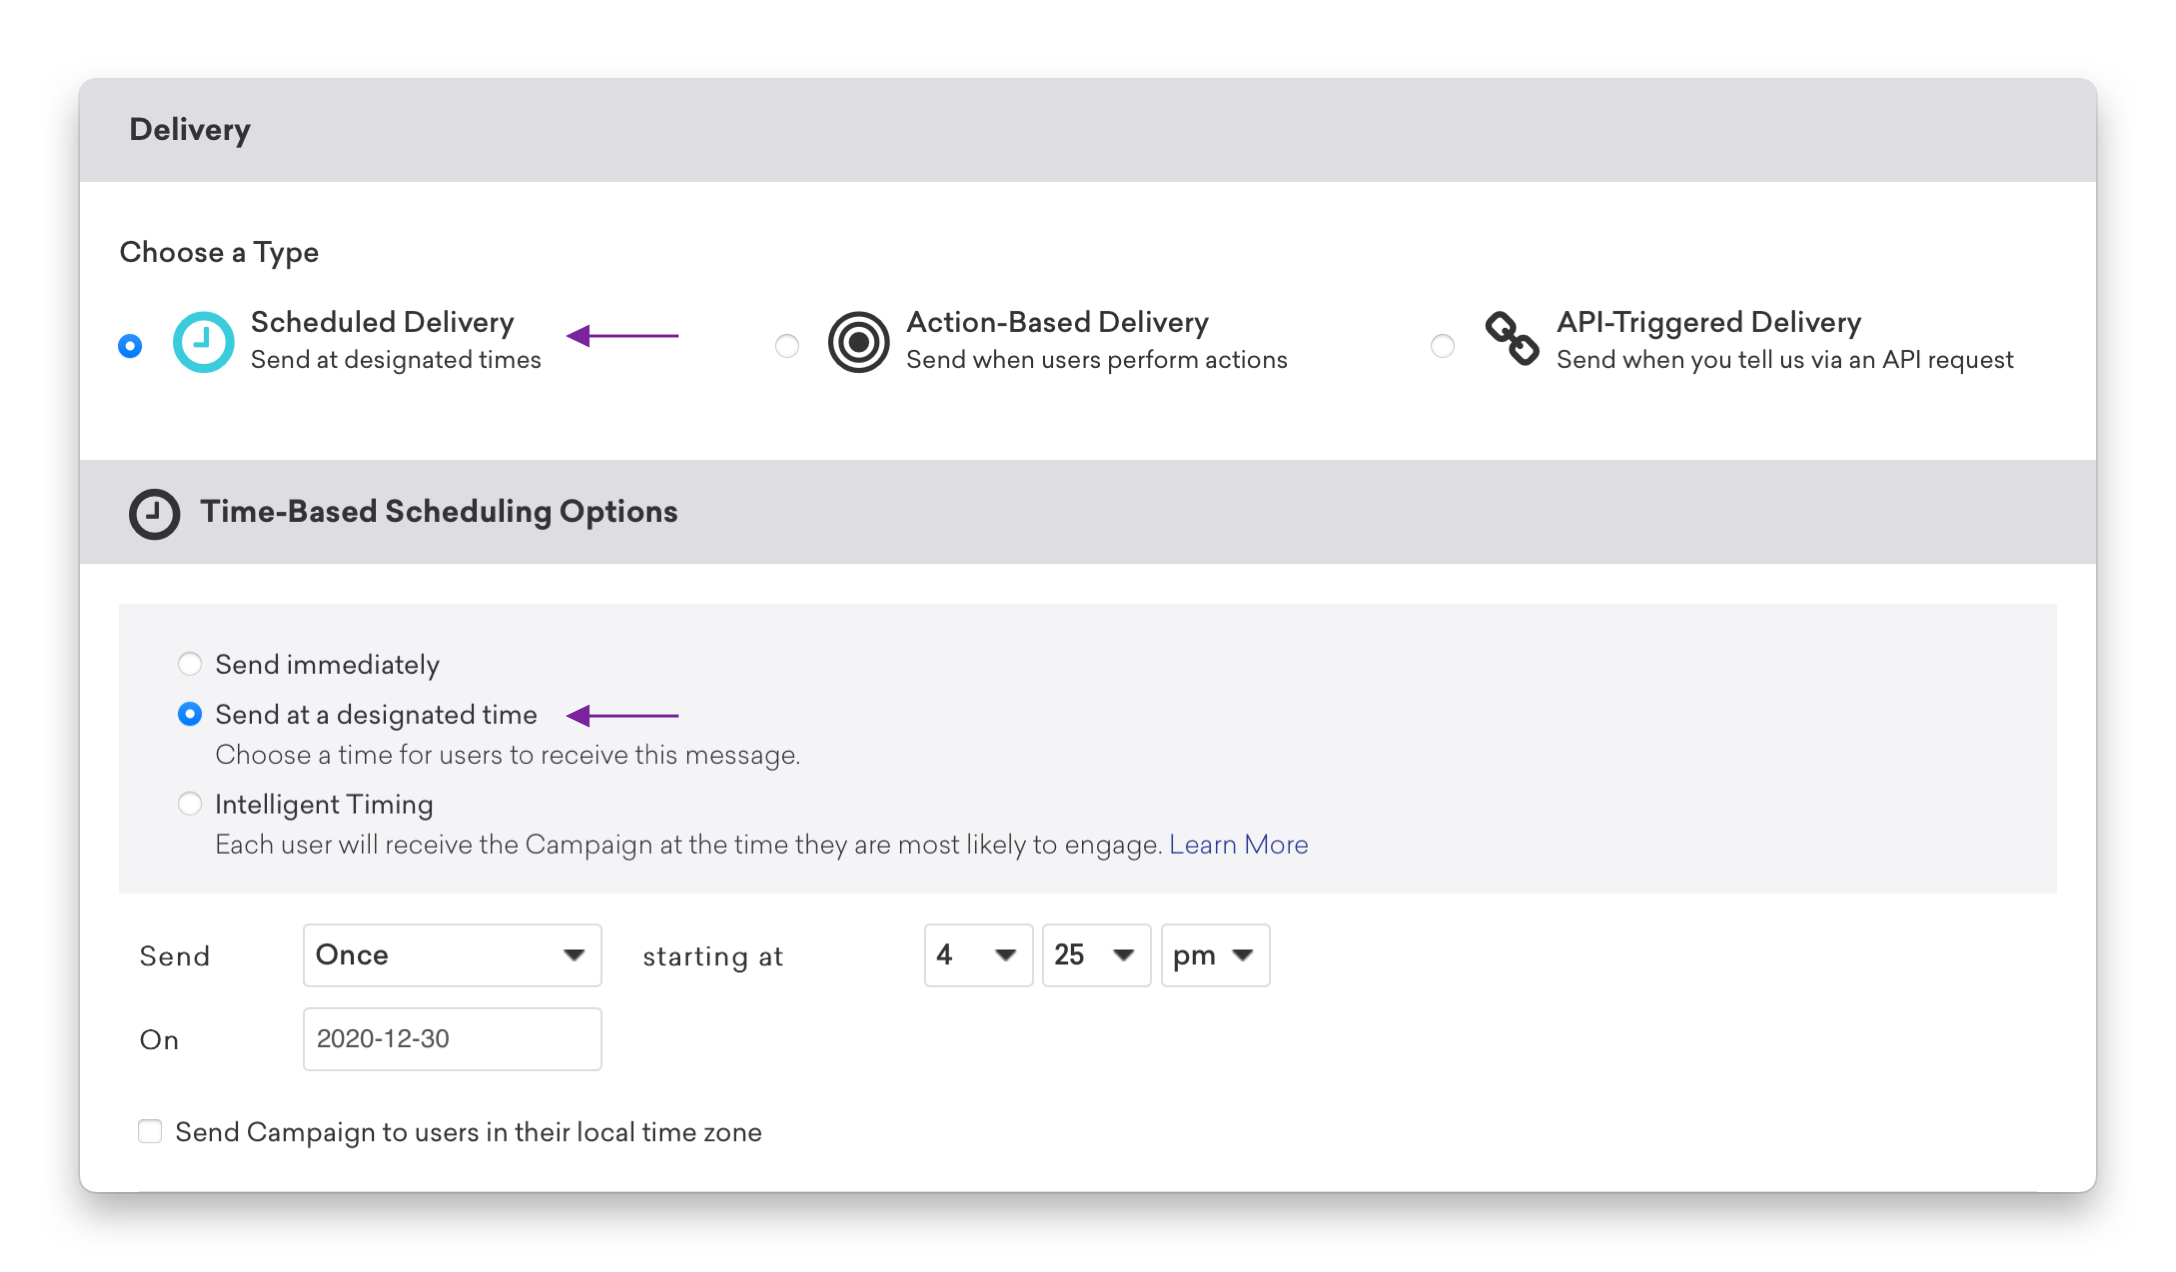Viewport: 2176px width, 1272px height.
Task: Open the minute dropdown showing 25
Action: 1096,955
